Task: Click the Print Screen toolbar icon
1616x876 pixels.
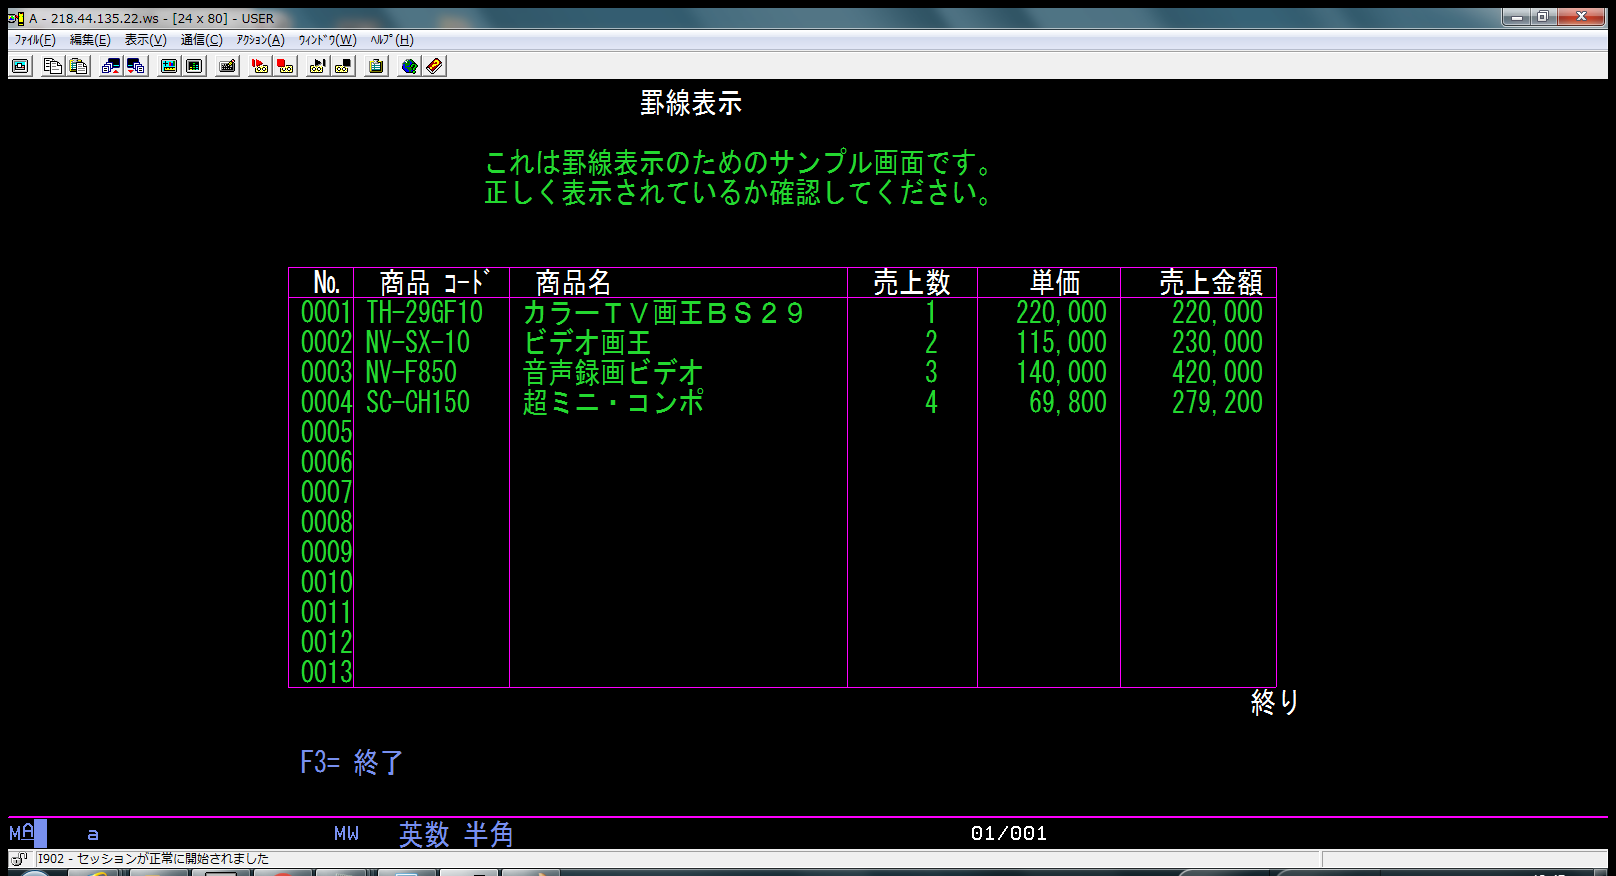Action: click(20, 66)
